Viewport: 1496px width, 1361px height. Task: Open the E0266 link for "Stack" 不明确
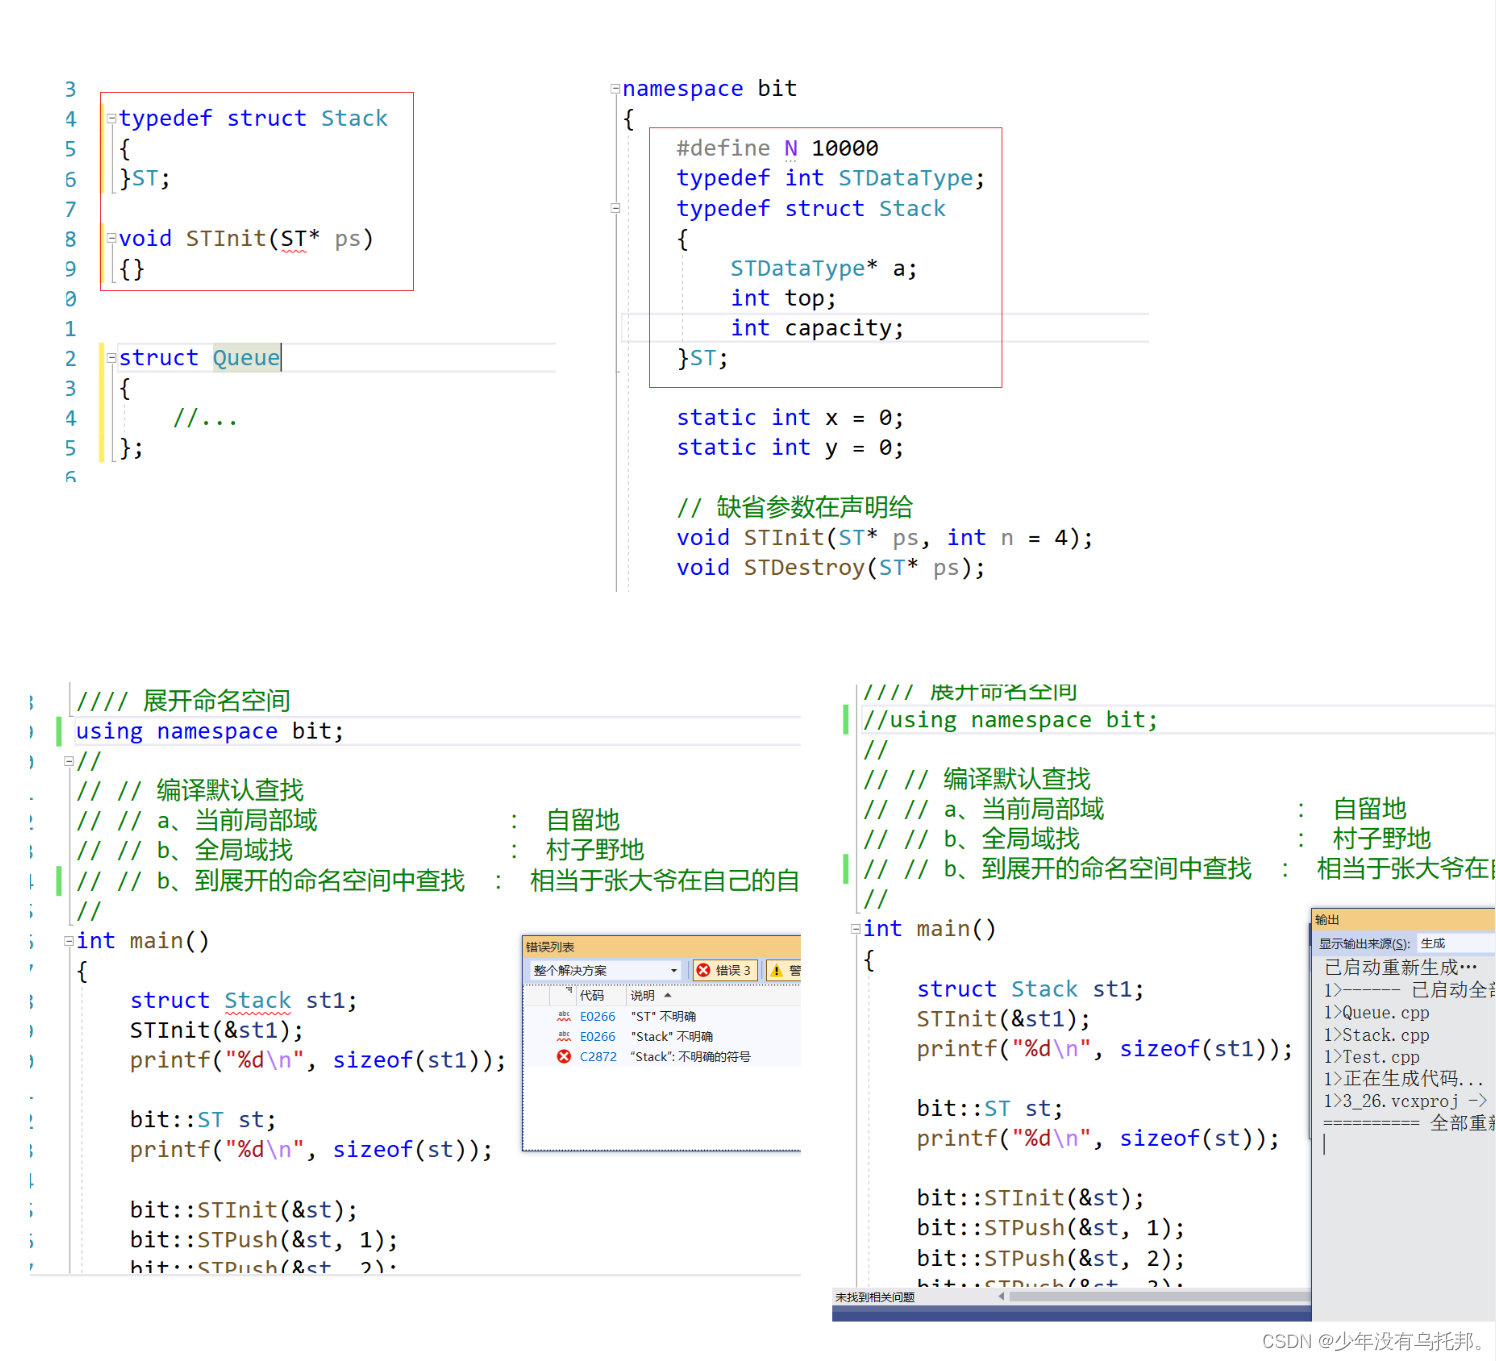(598, 1037)
